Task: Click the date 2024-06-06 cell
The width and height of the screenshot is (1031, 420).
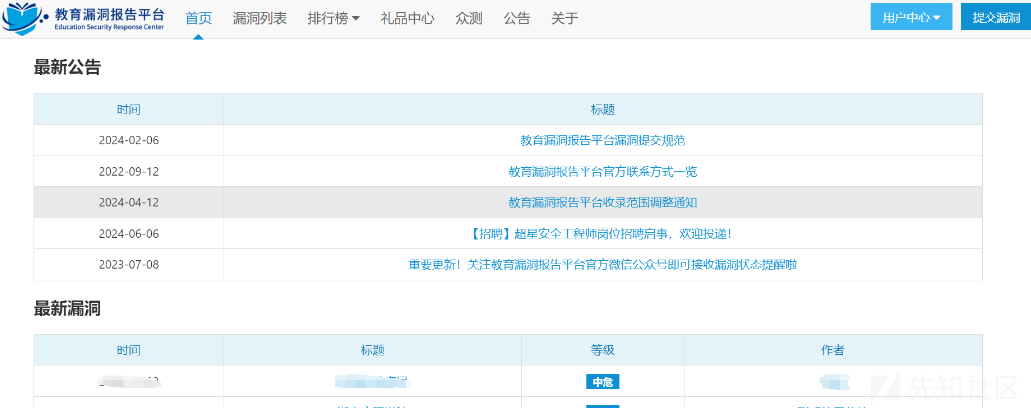Action: pos(129,233)
